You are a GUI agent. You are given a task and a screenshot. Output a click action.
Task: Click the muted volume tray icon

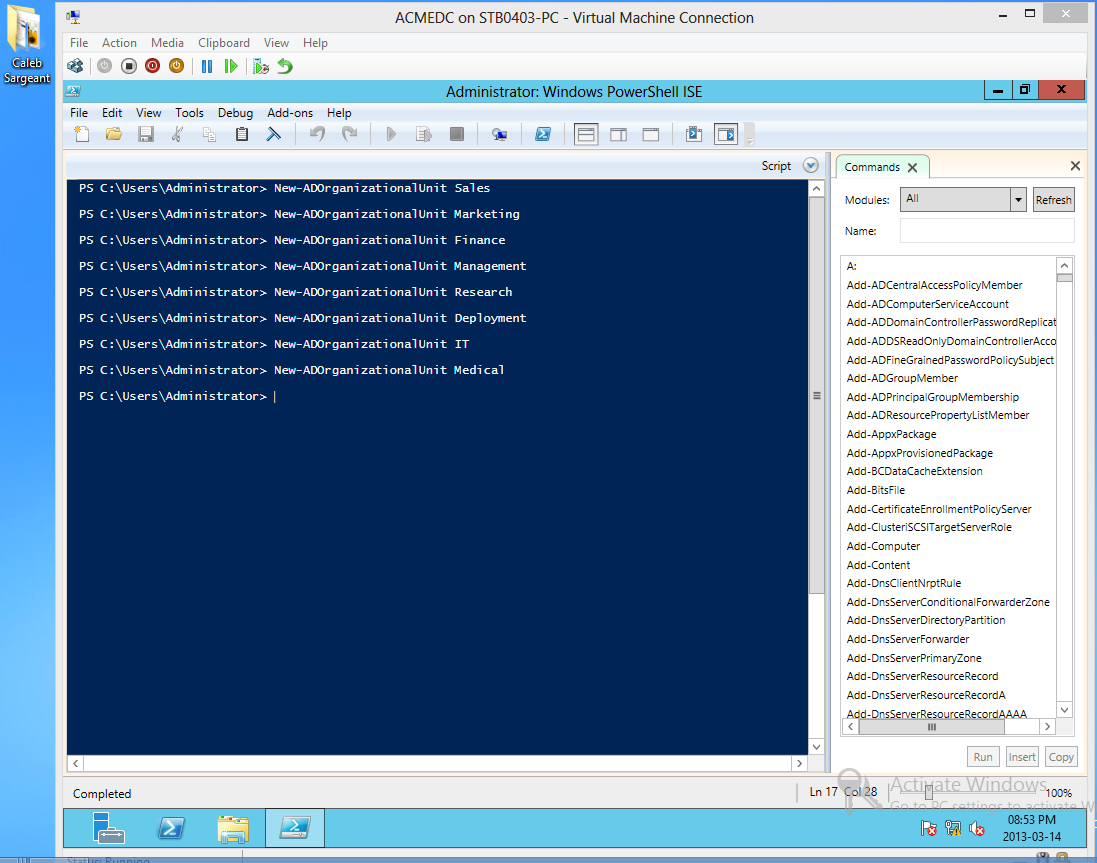(x=977, y=829)
